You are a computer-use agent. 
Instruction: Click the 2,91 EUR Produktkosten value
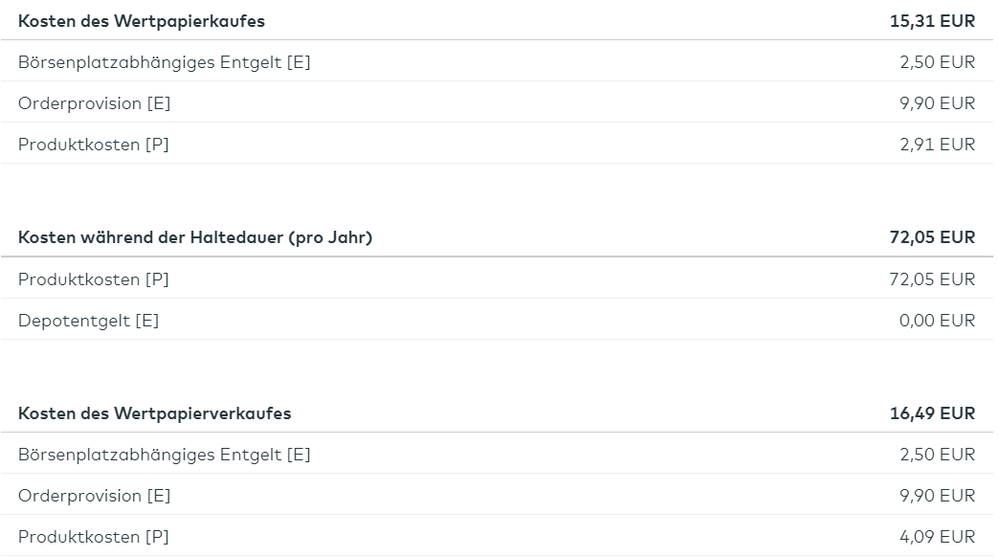pyautogui.click(x=937, y=144)
